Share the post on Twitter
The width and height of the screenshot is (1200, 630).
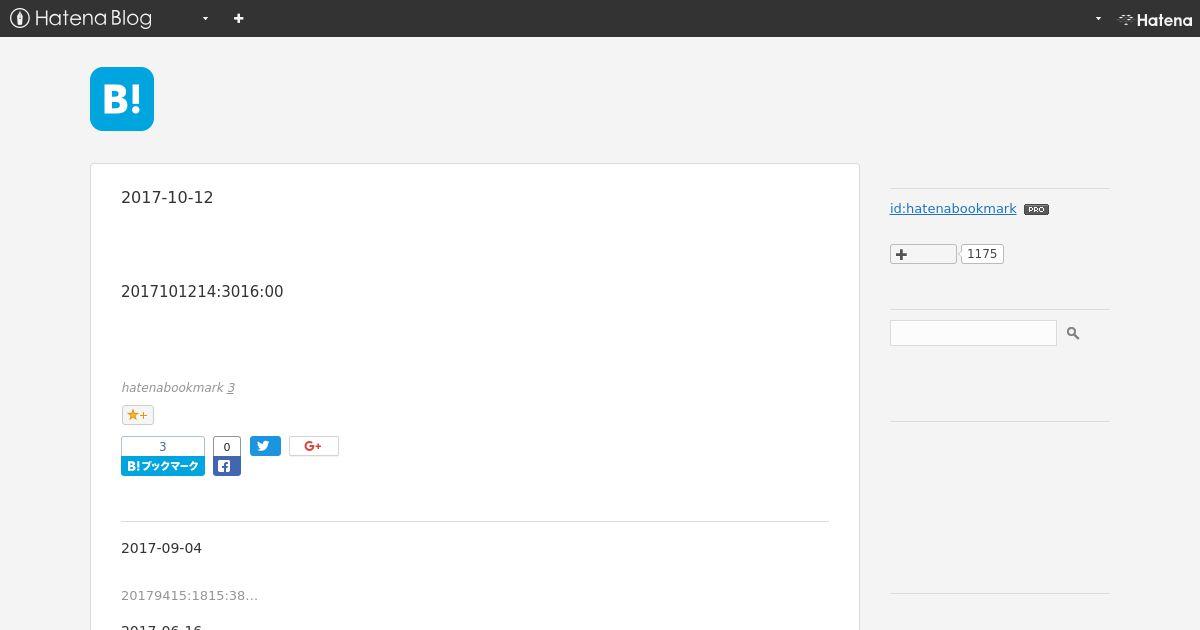pos(265,446)
